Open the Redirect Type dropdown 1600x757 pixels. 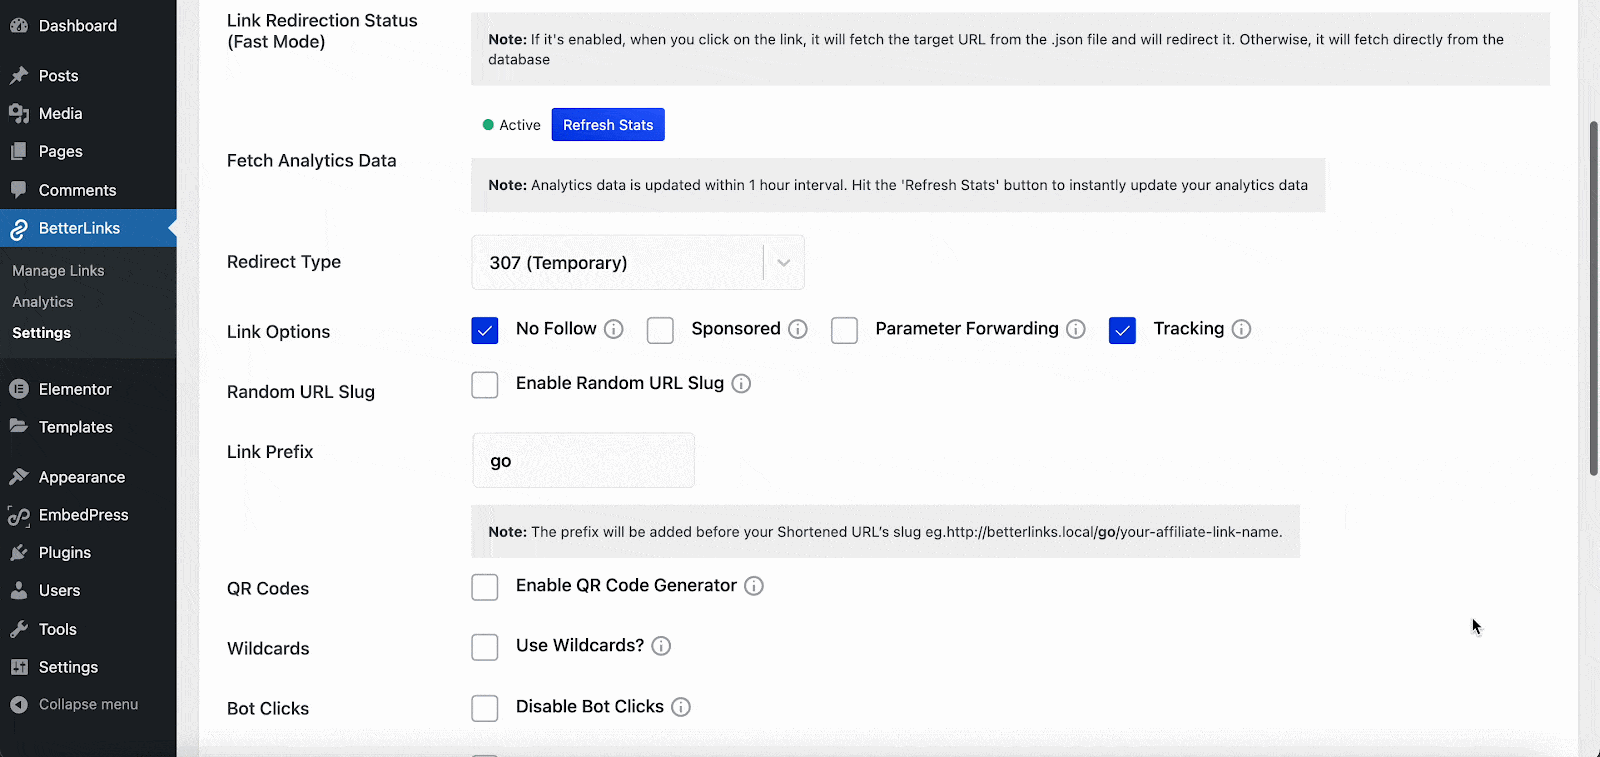pos(638,262)
